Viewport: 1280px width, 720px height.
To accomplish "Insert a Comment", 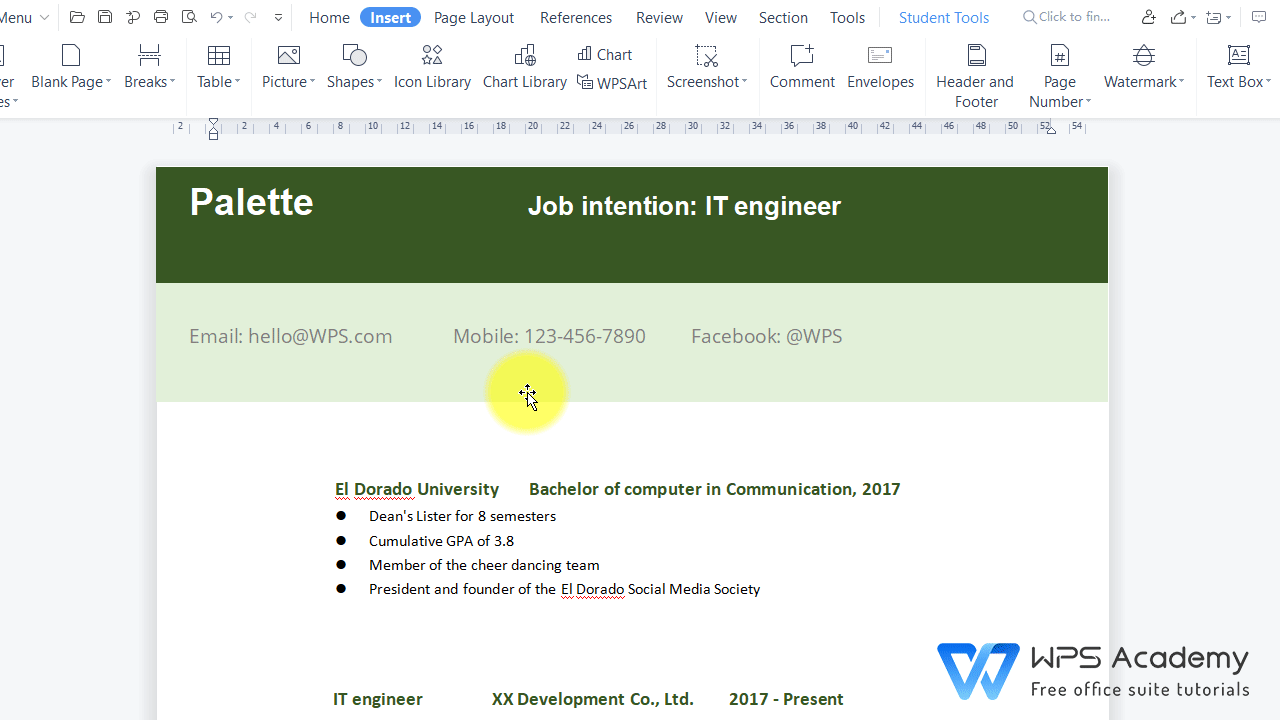I will (802, 67).
